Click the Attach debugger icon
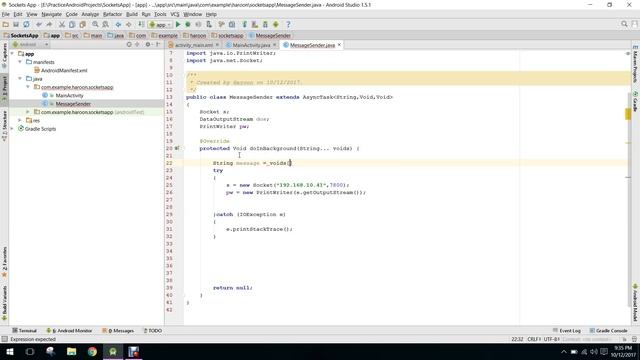This screenshot has width=640, height=360. [x=209, y=24]
